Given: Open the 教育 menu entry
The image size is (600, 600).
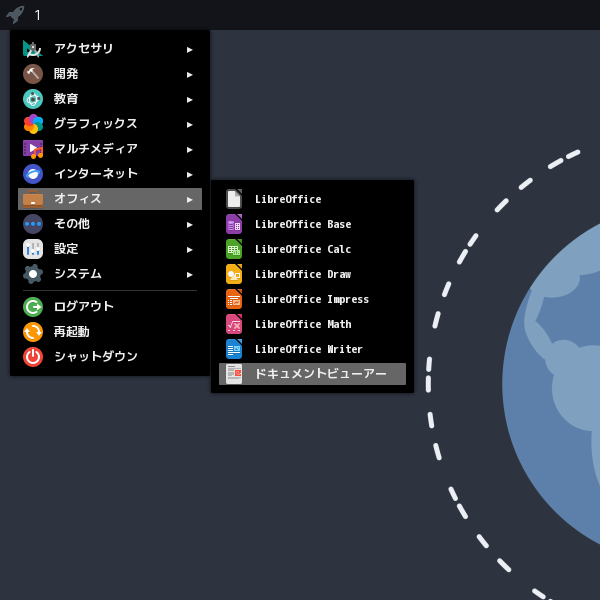Looking at the screenshot, I should [110, 99].
